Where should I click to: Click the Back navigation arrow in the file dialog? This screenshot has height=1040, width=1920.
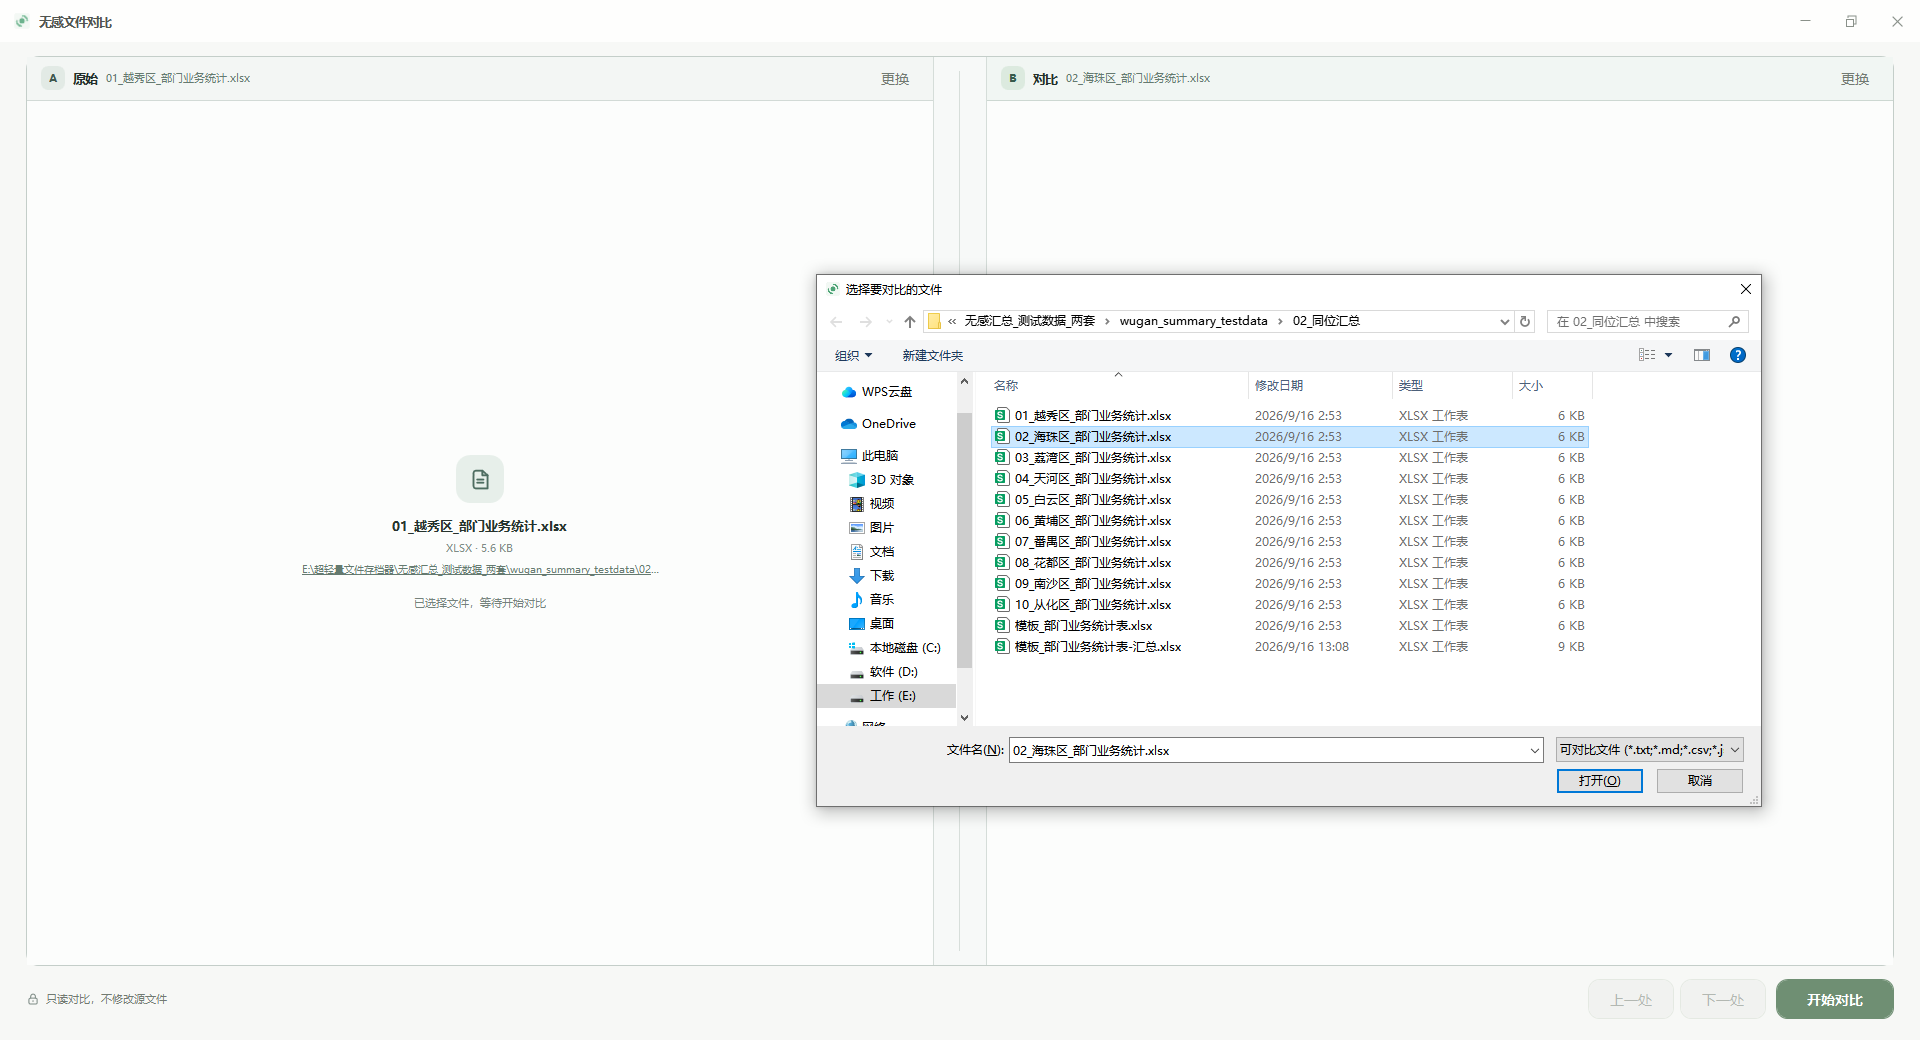[x=837, y=321]
